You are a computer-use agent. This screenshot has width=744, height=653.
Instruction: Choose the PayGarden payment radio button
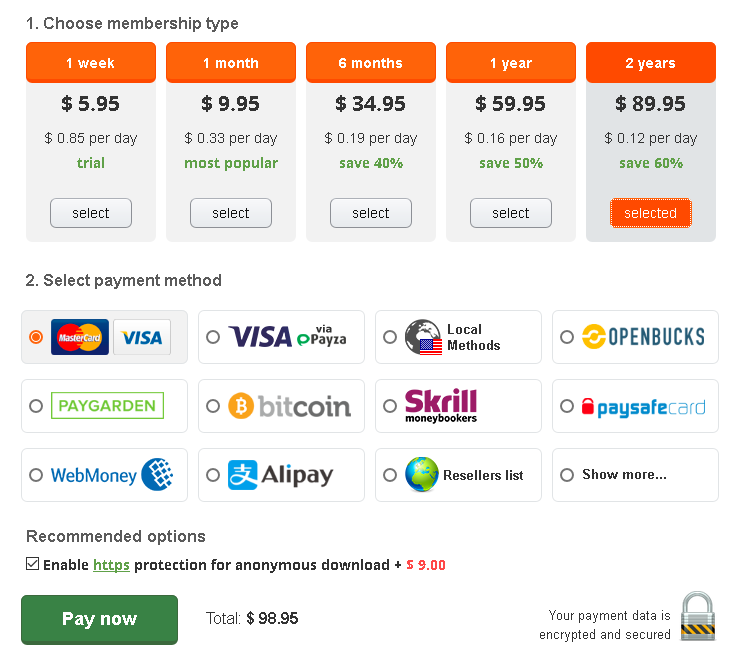point(36,407)
